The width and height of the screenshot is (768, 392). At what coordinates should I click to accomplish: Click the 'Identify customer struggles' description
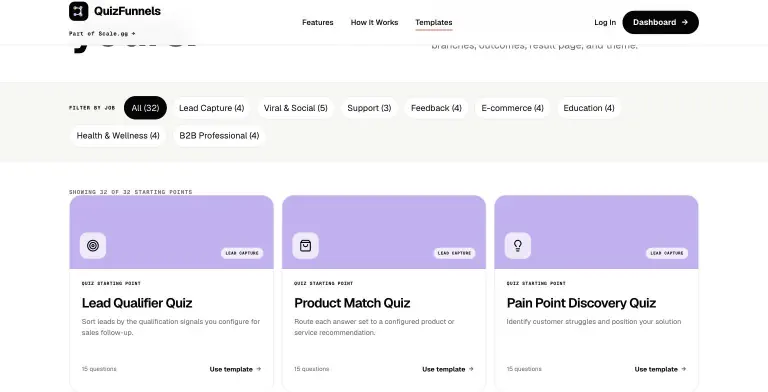click(x=594, y=322)
